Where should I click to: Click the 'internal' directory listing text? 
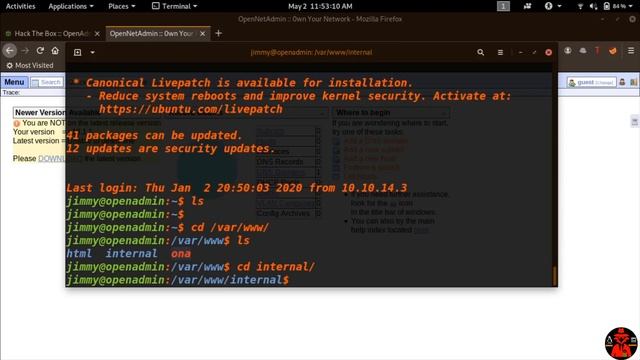tap(131, 253)
